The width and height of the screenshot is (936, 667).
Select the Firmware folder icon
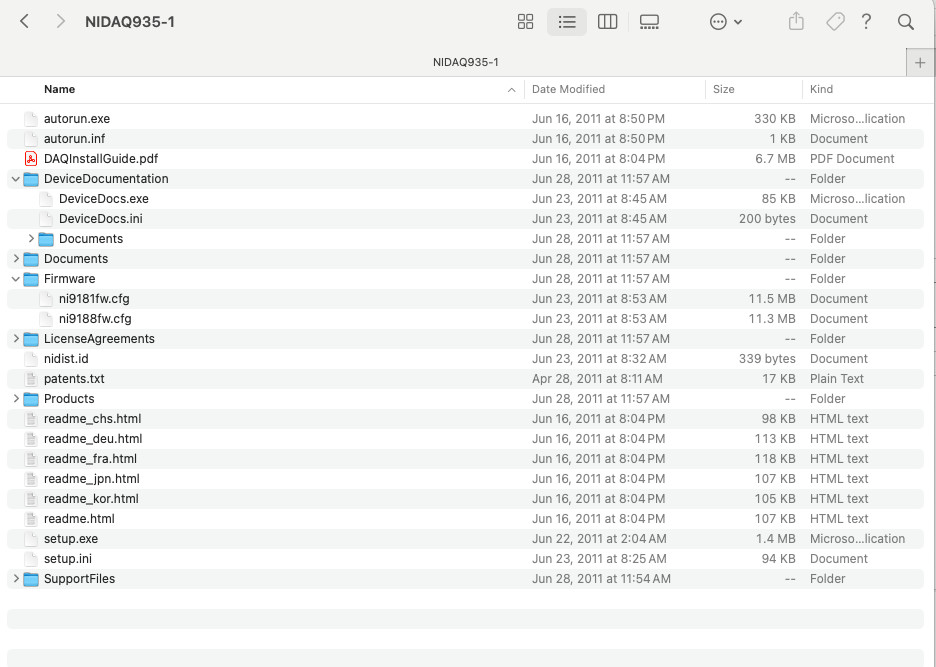[x=31, y=279]
